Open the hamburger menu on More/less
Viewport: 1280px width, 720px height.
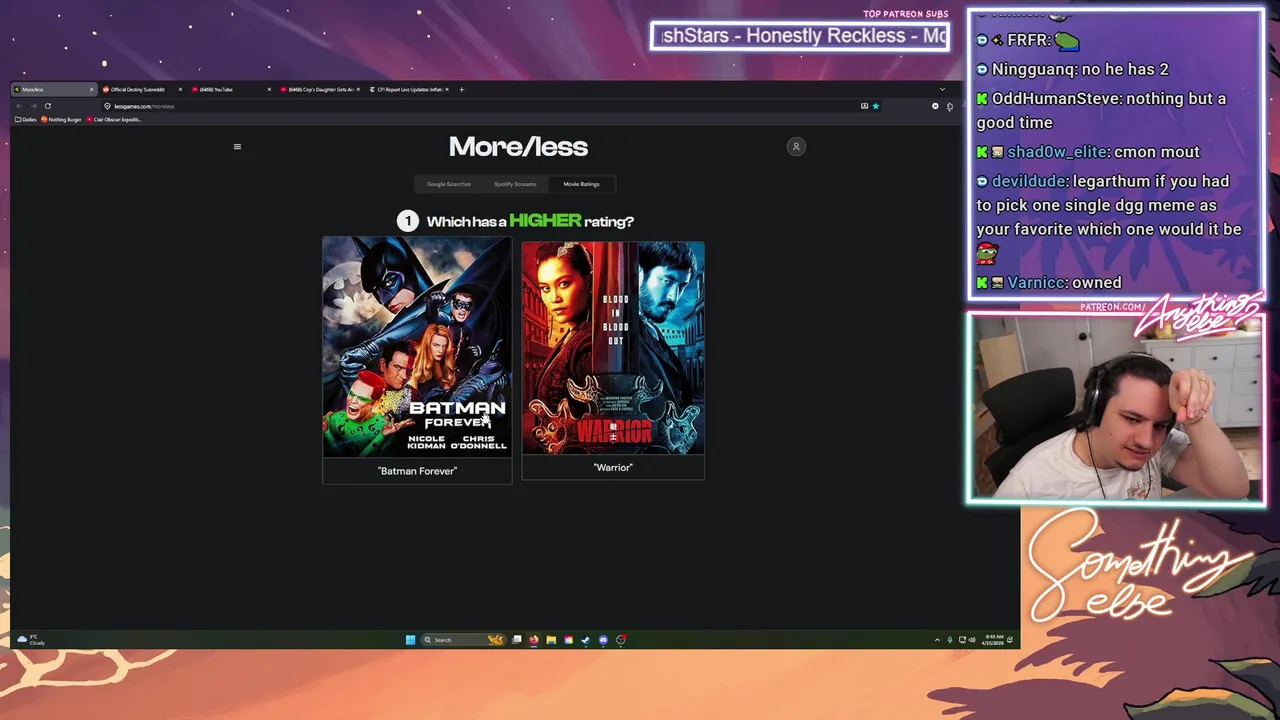pos(237,147)
